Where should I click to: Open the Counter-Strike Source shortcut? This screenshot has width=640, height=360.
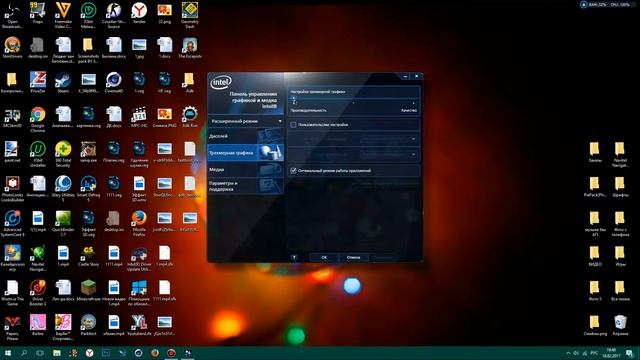pos(113,15)
